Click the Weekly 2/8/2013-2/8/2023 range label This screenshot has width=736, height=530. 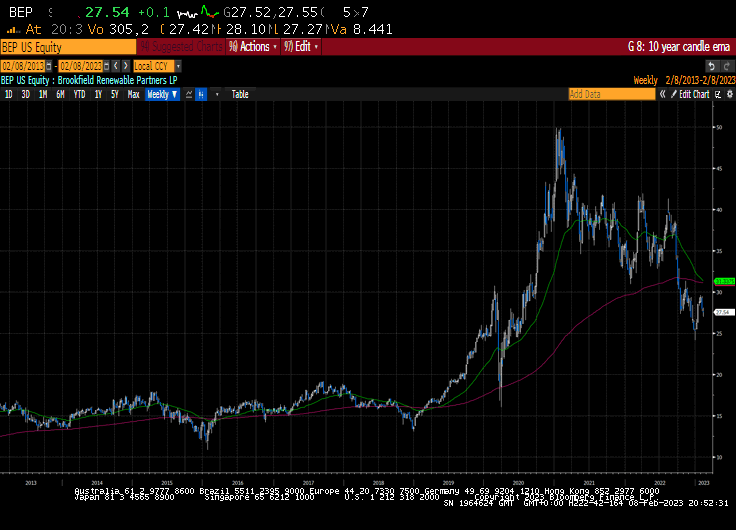pyautogui.click(x=684, y=80)
